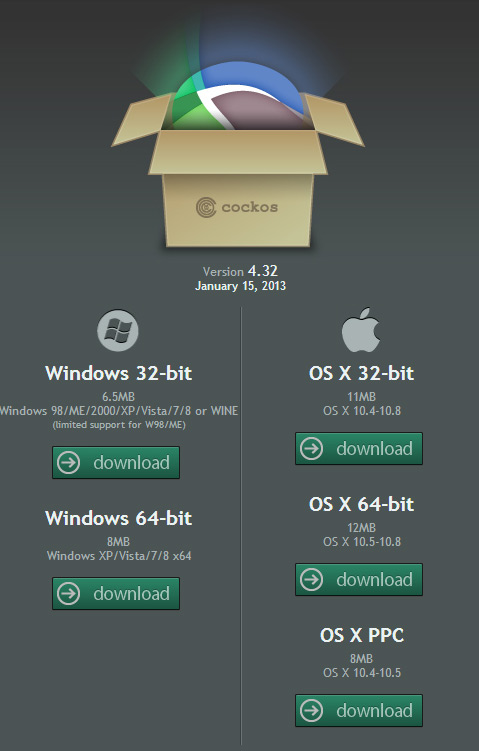Download the Windows 32-bit installer

(x=116, y=463)
